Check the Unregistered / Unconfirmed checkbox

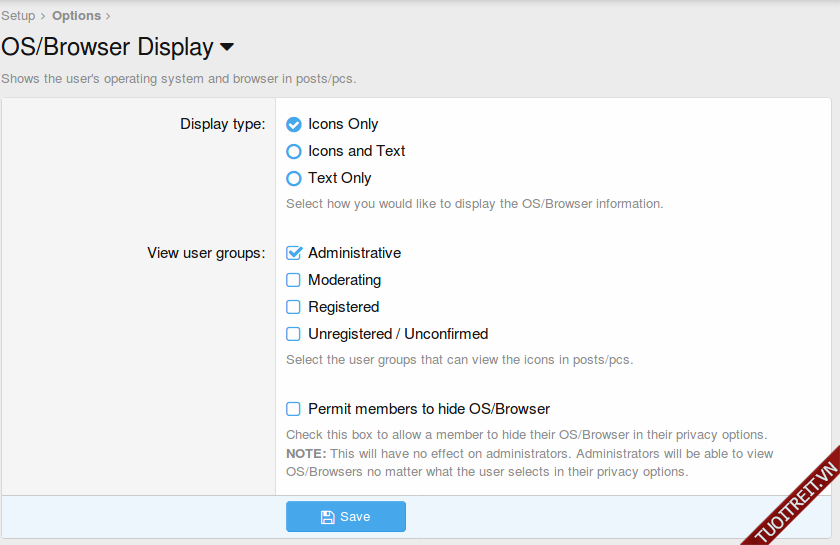pyautogui.click(x=294, y=335)
